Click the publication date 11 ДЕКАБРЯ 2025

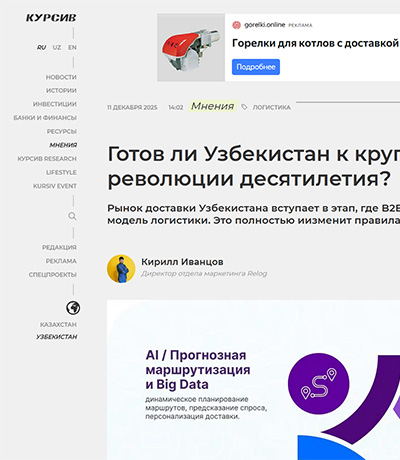point(132,107)
